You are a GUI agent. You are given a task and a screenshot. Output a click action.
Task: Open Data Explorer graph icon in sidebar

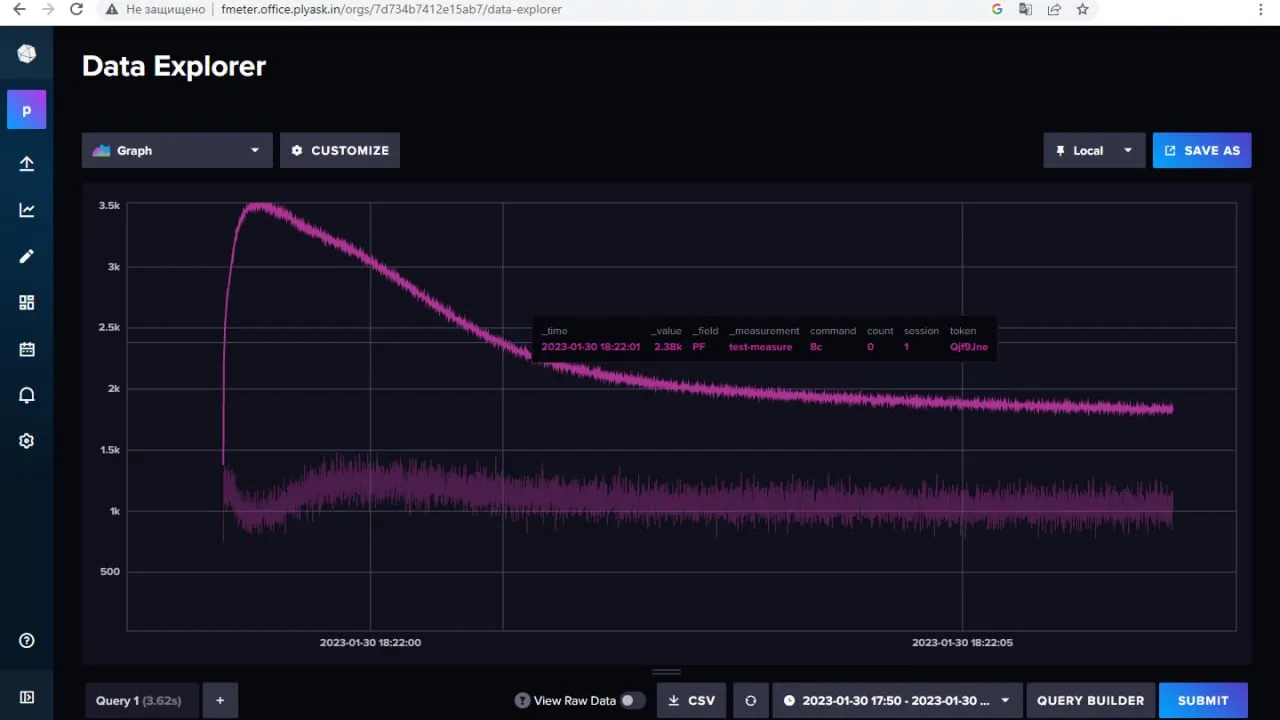(x=27, y=210)
